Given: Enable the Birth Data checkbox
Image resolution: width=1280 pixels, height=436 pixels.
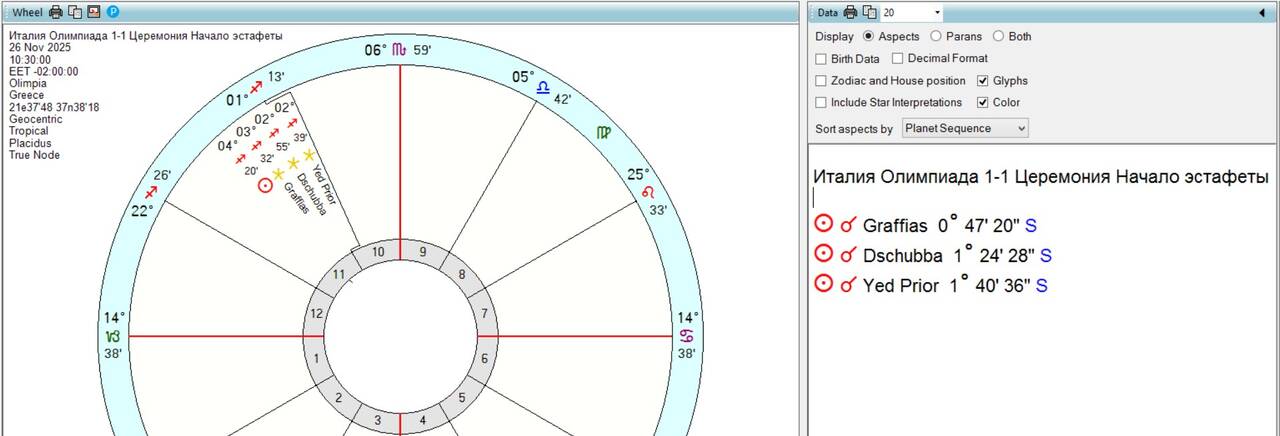Looking at the screenshot, I should click(822, 58).
